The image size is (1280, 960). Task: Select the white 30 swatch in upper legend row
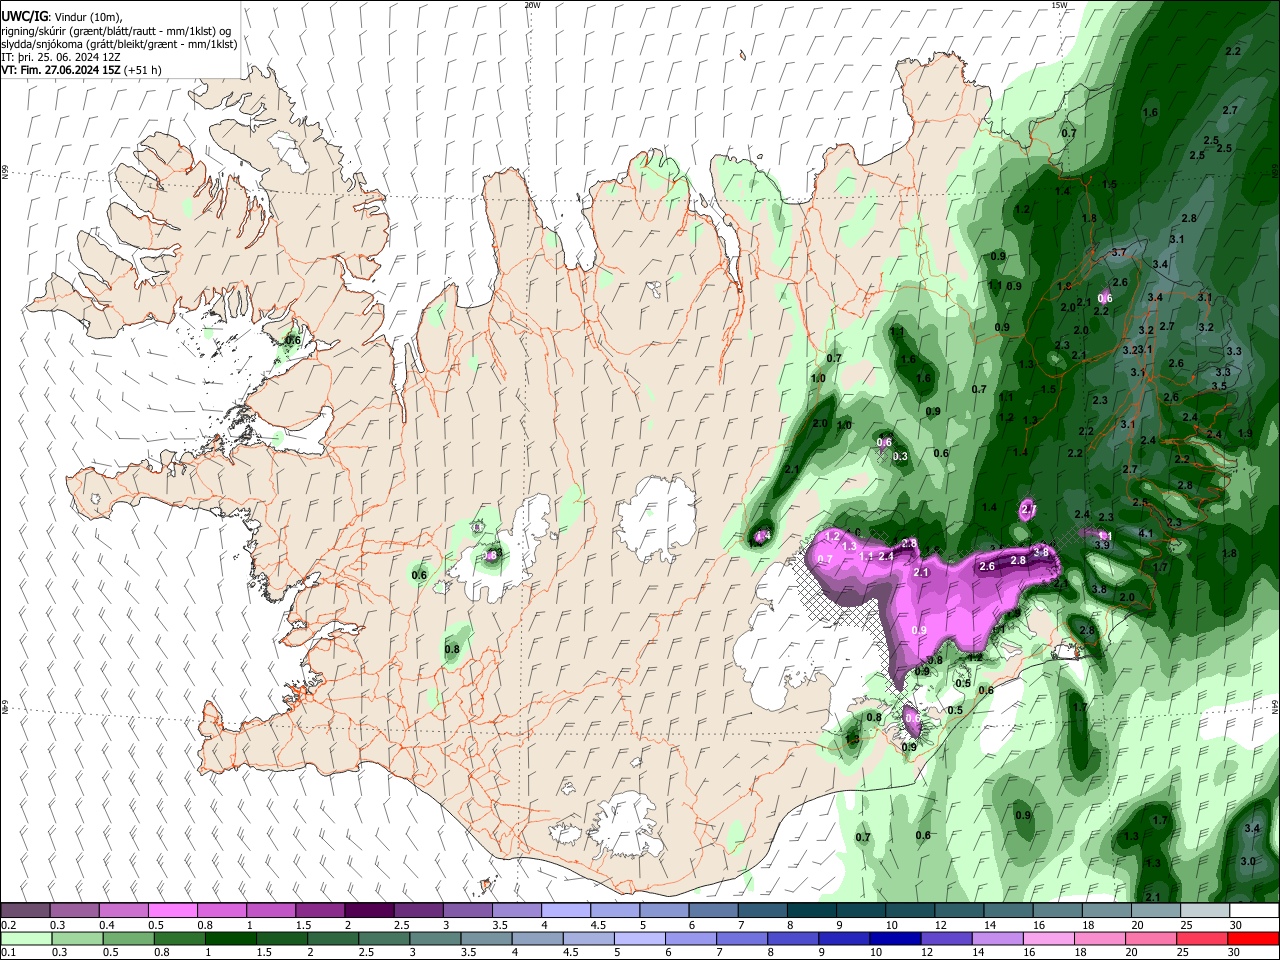tap(1253, 910)
